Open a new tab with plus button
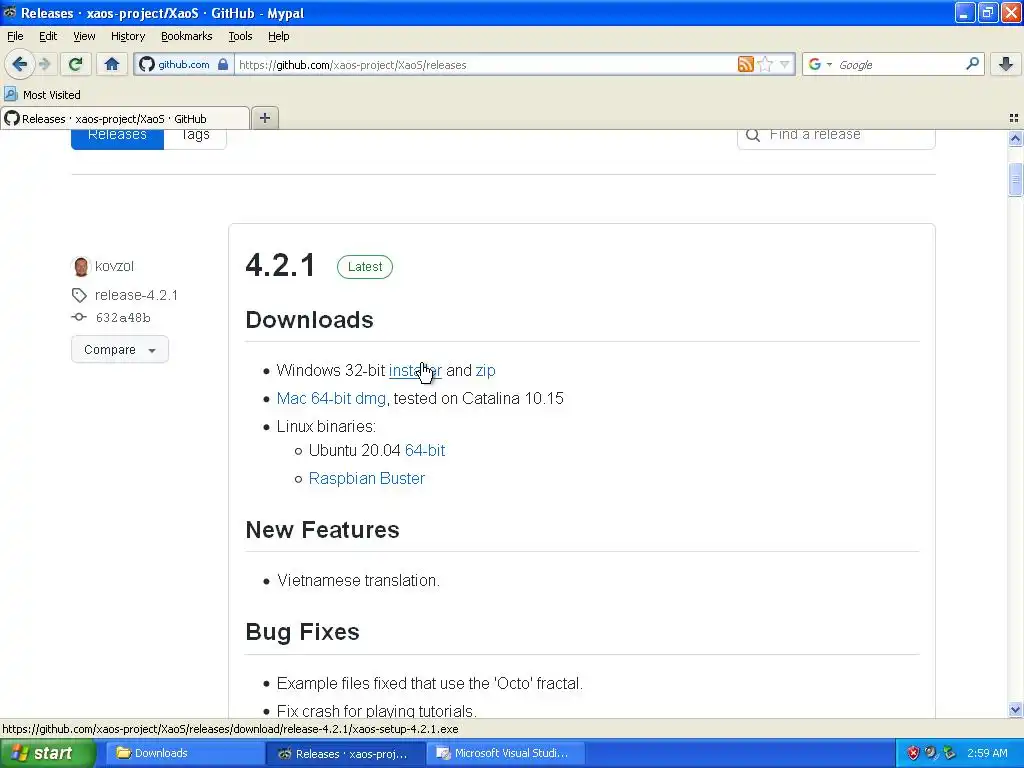The height and width of the screenshot is (768, 1024). [x=264, y=118]
